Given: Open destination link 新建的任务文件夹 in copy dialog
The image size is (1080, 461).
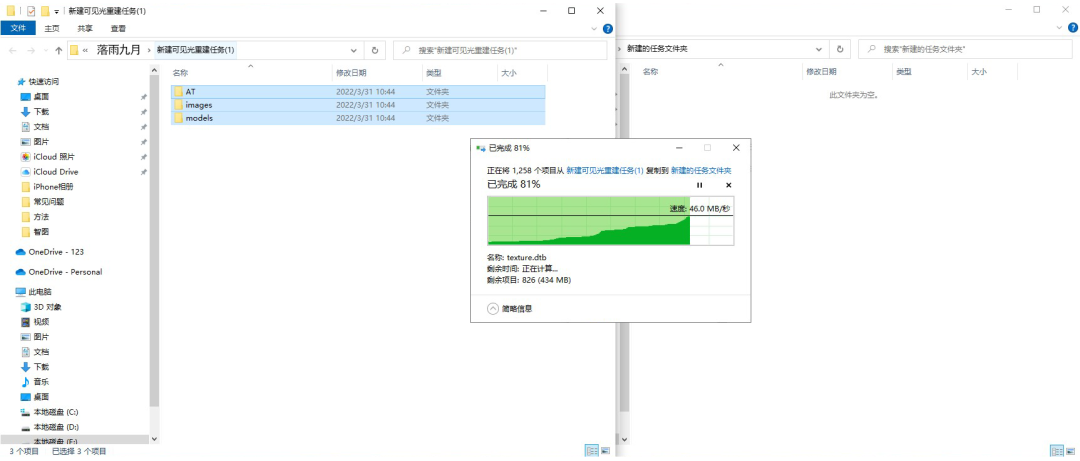Looking at the screenshot, I should pyautogui.click(x=701, y=170).
